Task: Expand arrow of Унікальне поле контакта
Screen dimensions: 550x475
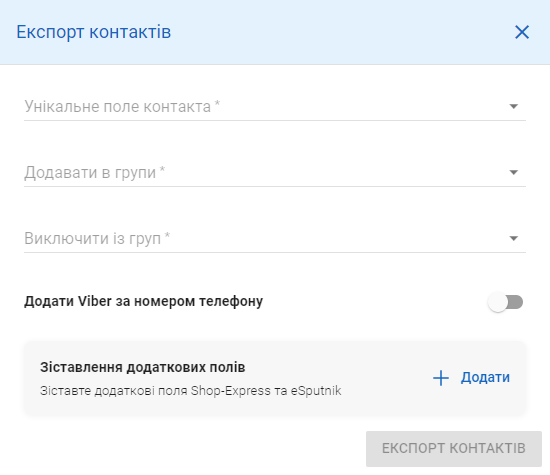Action: (514, 106)
